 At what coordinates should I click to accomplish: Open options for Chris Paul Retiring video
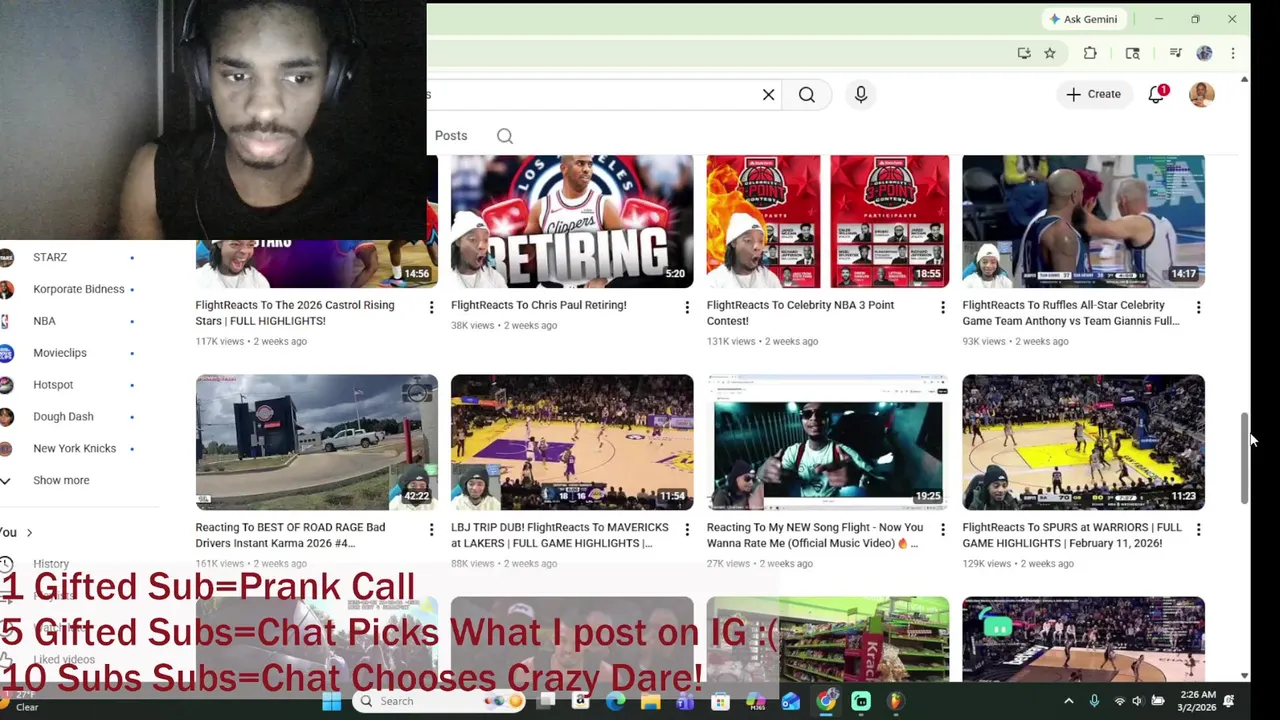point(687,308)
